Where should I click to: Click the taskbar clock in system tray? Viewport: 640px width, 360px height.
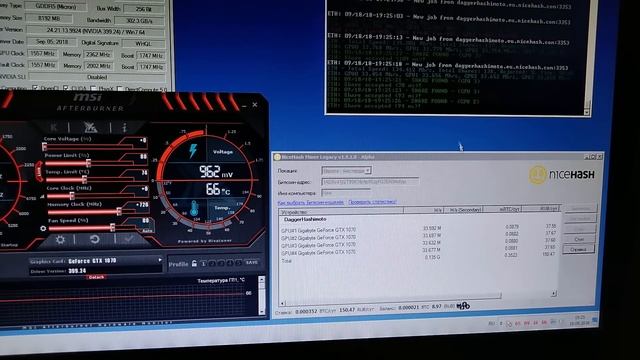(x=581, y=319)
